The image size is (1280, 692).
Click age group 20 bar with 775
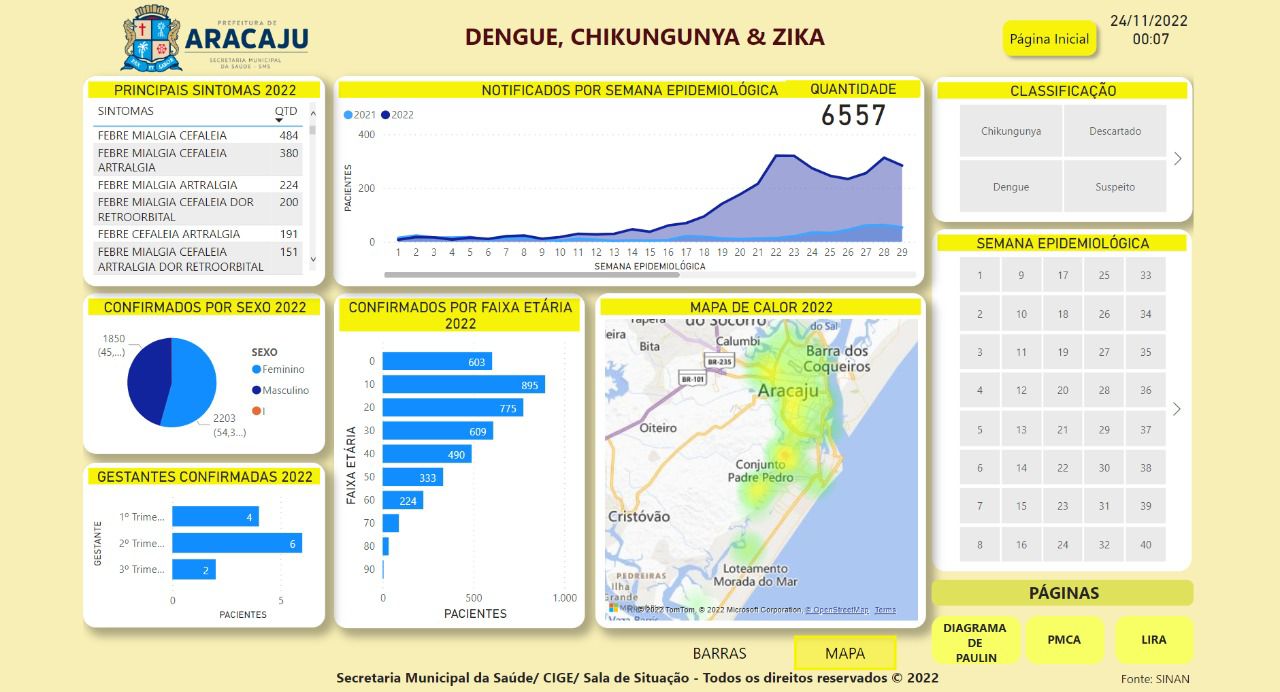pos(452,407)
